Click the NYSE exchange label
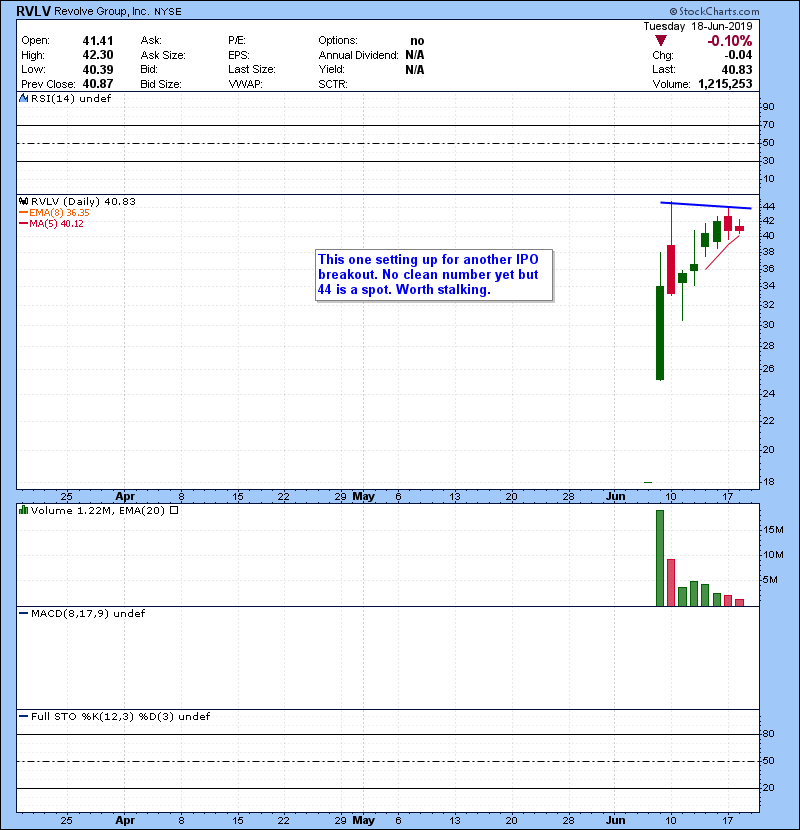This screenshot has height=830, width=800. [x=168, y=12]
